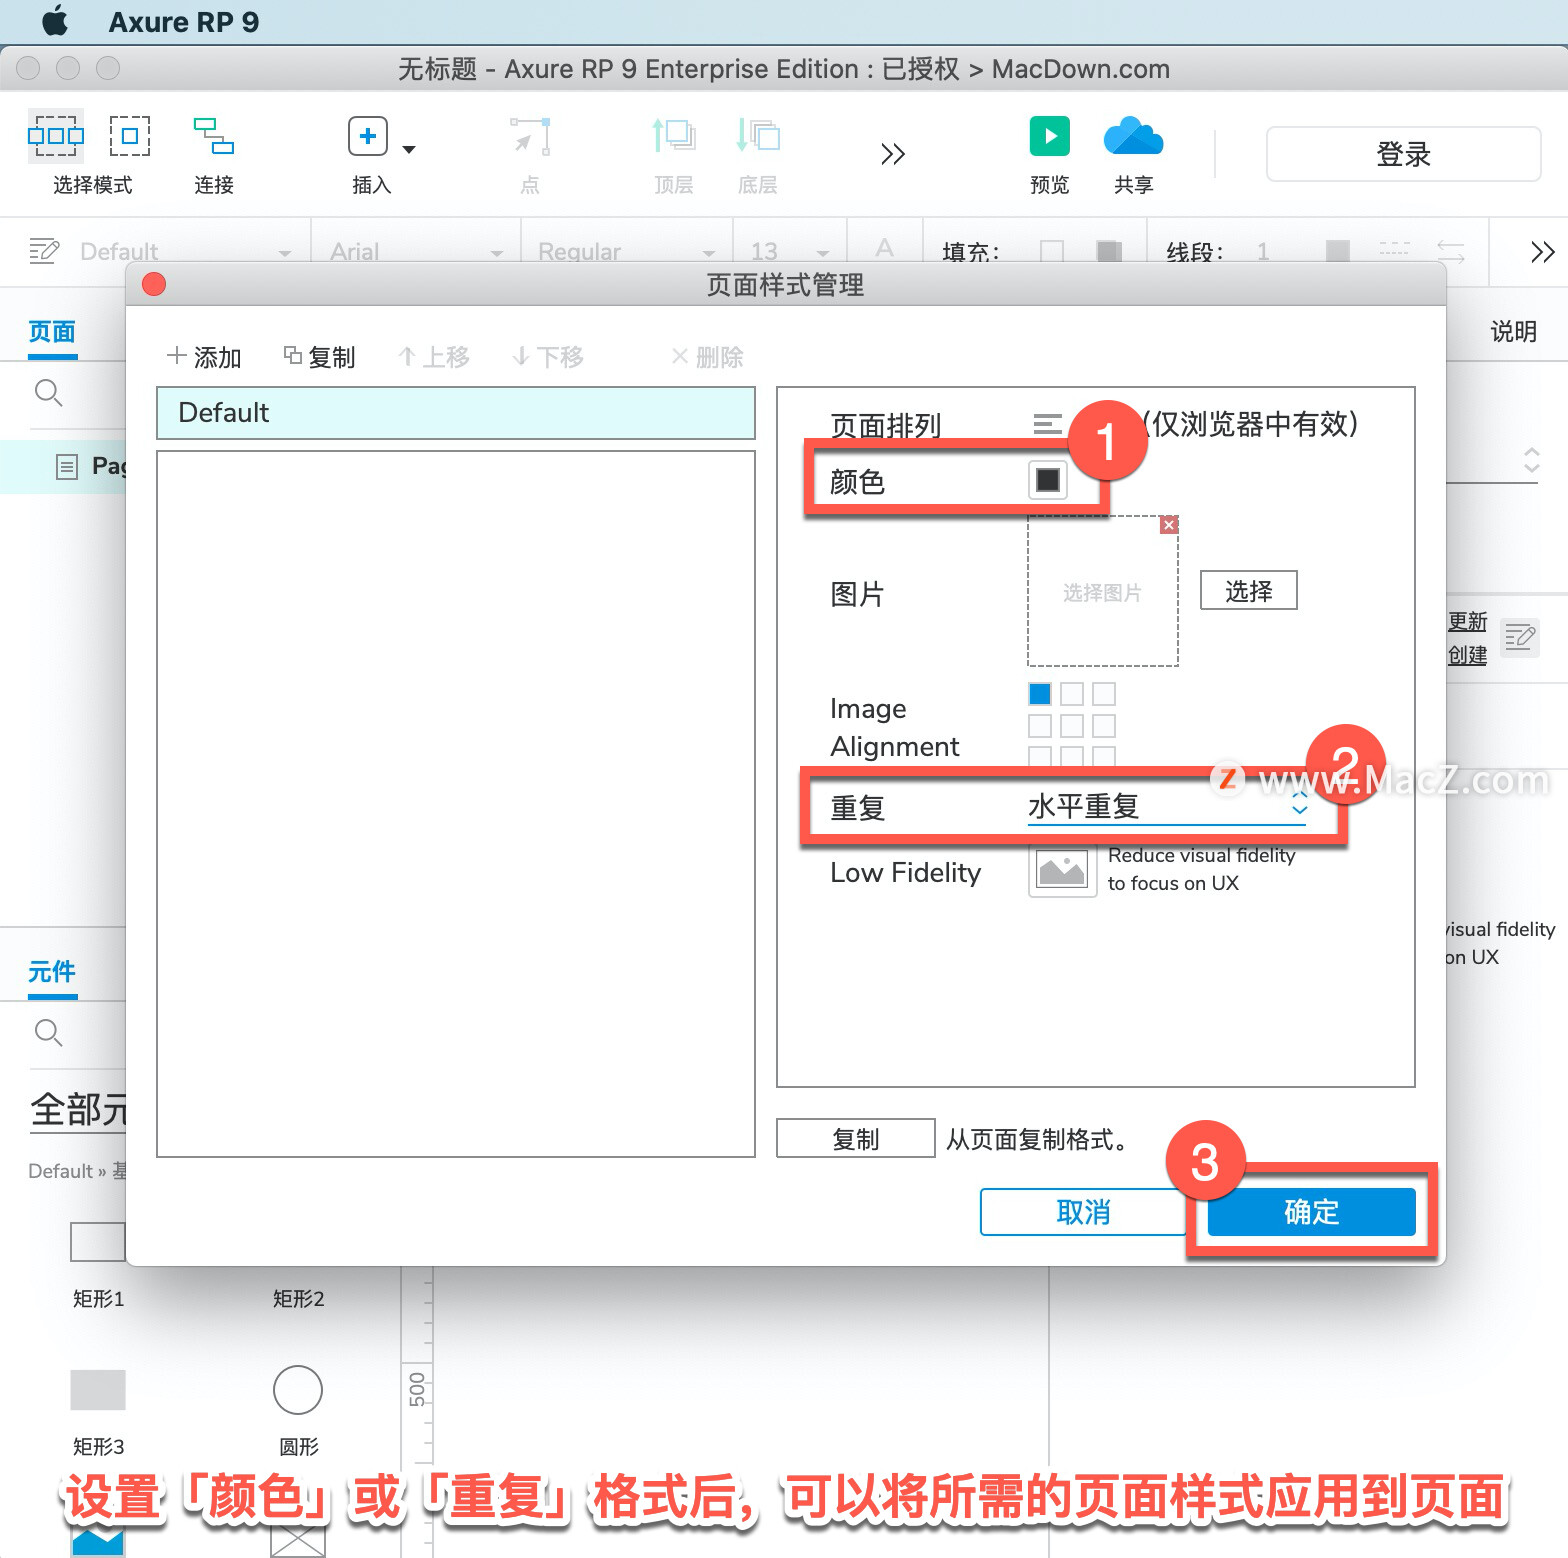Click the pages panel search icon
This screenshot has width=1568, height=1558.
(x=48, y=393)
